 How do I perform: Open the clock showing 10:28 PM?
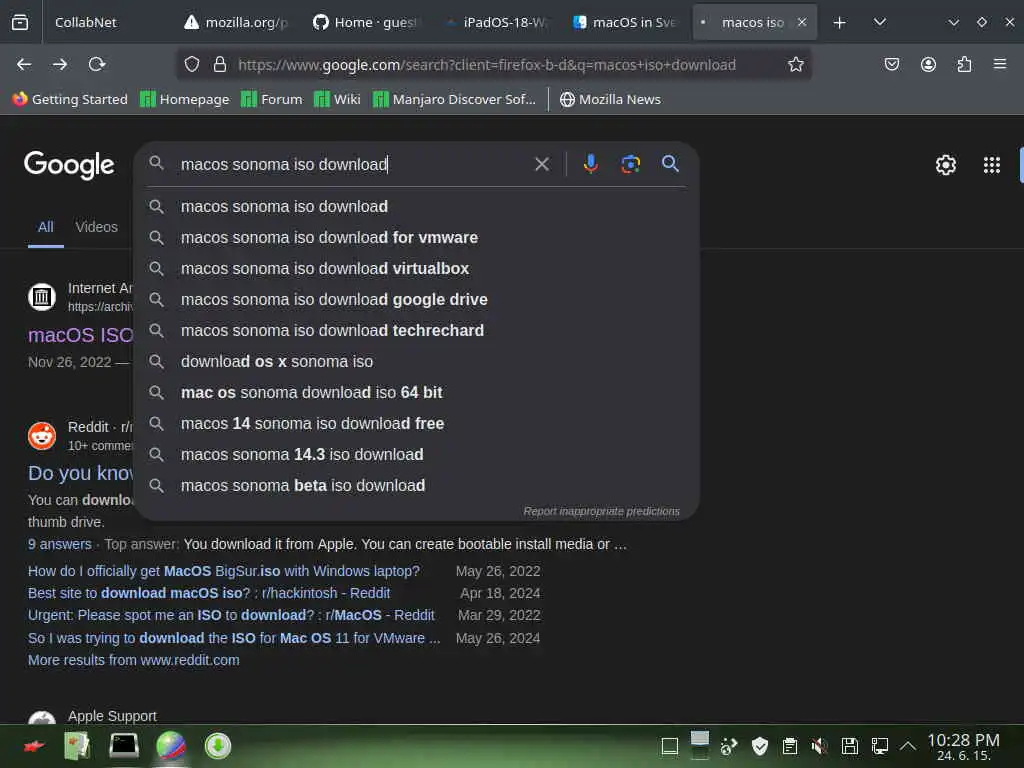pos(963,746)
